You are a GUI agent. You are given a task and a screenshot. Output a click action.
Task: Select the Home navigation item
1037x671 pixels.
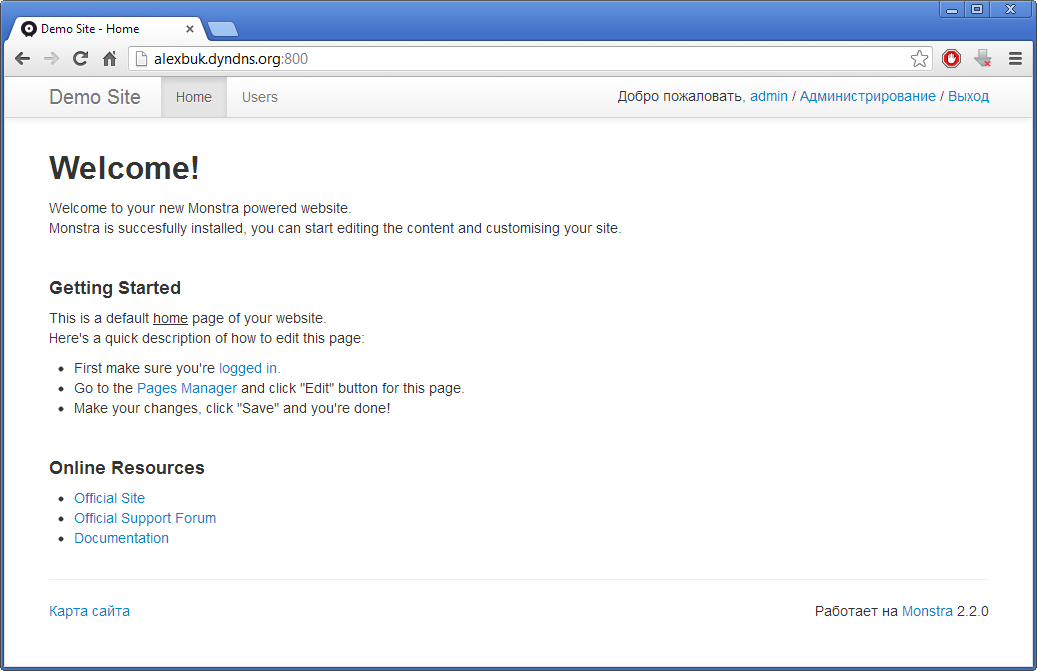[194, 97]
